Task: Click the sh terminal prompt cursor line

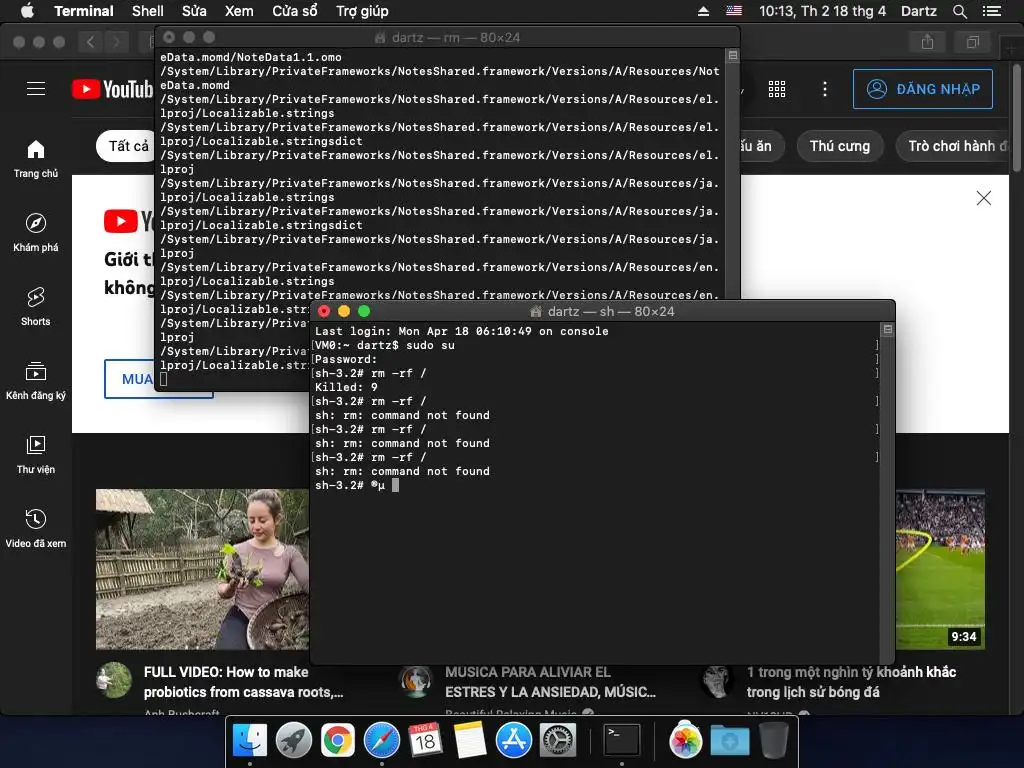Action: click(357, 485)
